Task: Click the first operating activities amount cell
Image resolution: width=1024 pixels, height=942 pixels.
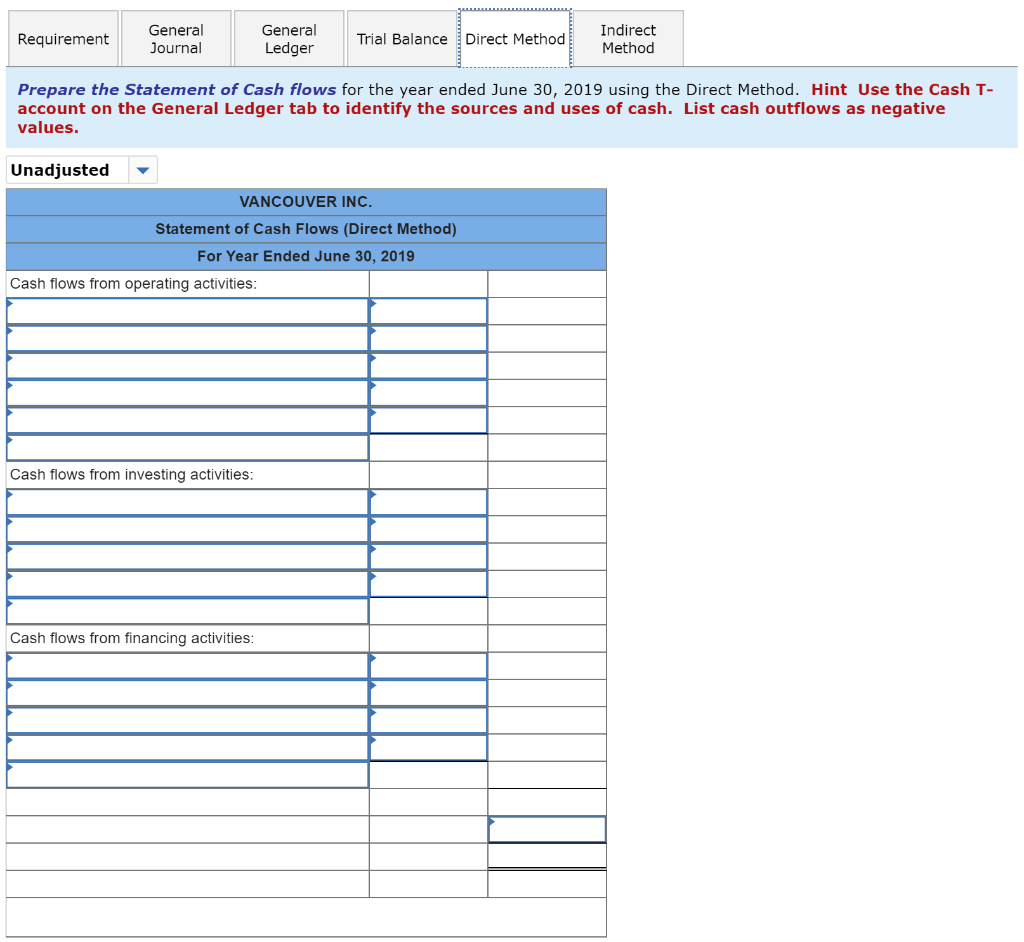Action: pos(428,310)
